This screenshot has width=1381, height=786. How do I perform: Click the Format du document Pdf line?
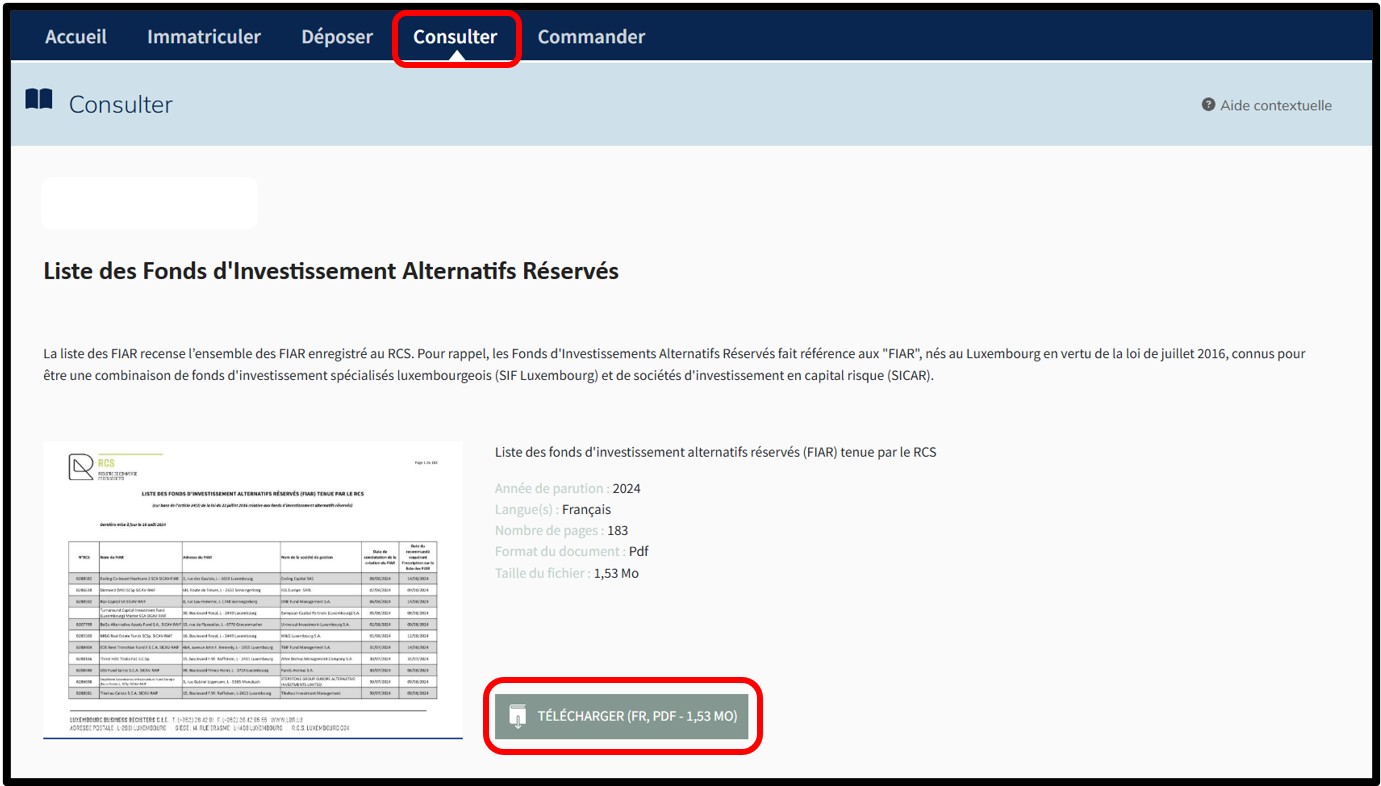(571, 552)
